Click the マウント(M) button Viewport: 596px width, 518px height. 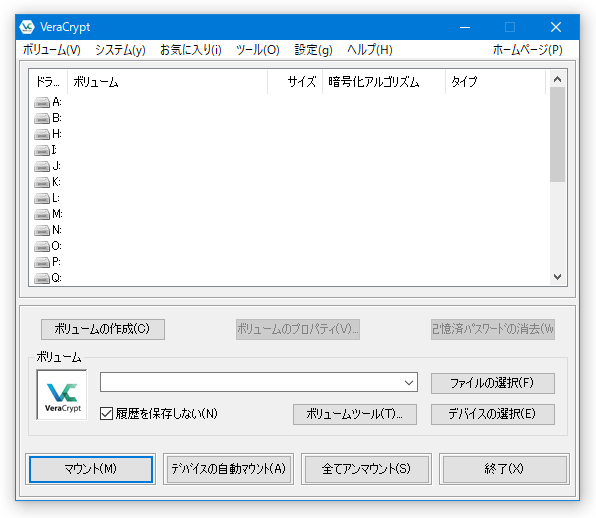click(x=91, y=469)
